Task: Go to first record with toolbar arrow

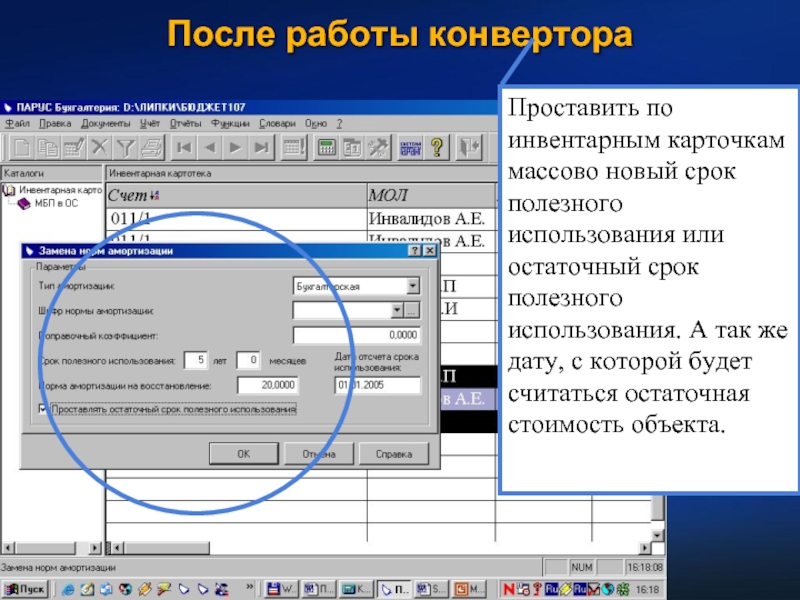Action: [184, 148]
